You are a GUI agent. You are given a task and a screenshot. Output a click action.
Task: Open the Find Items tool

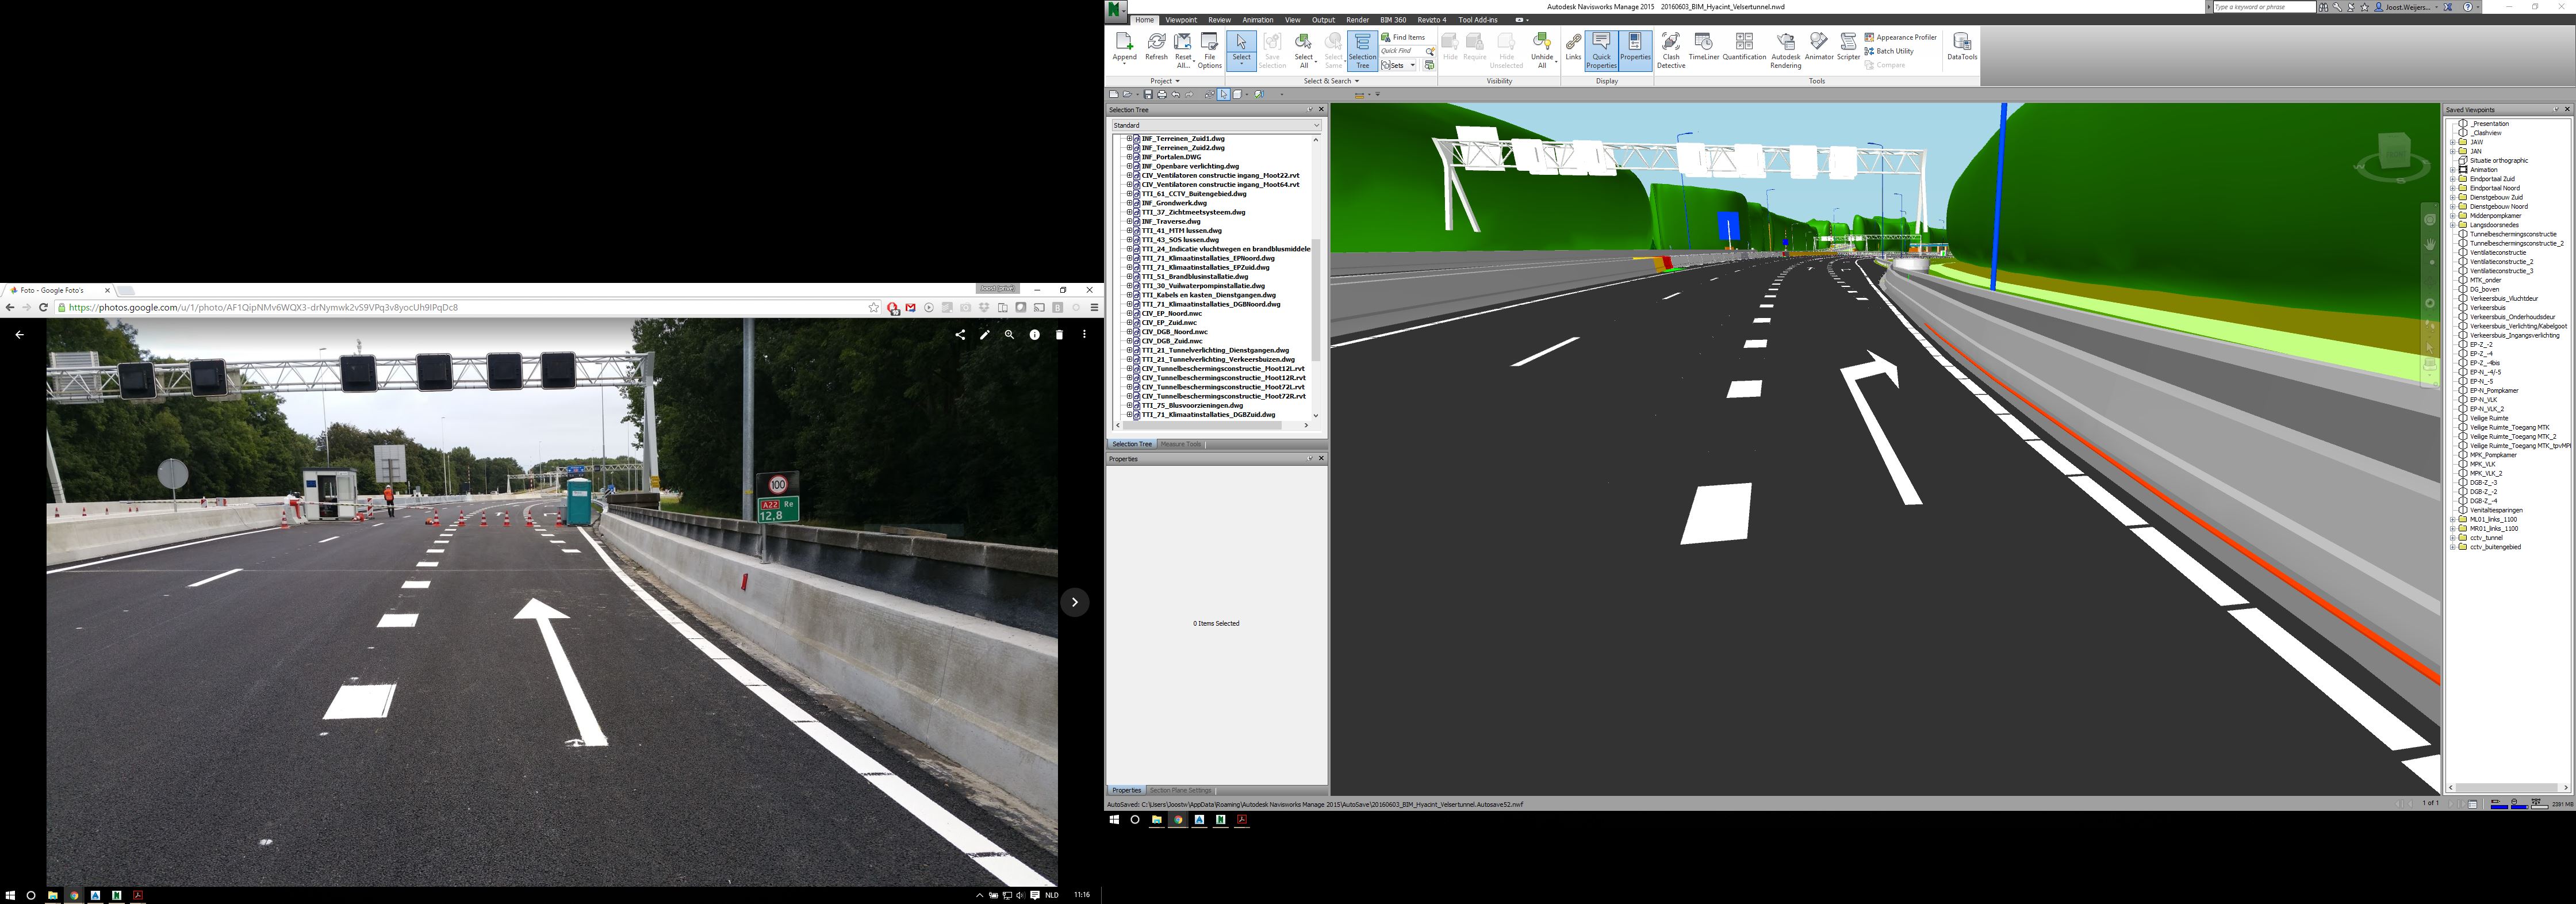(1404, 37)
